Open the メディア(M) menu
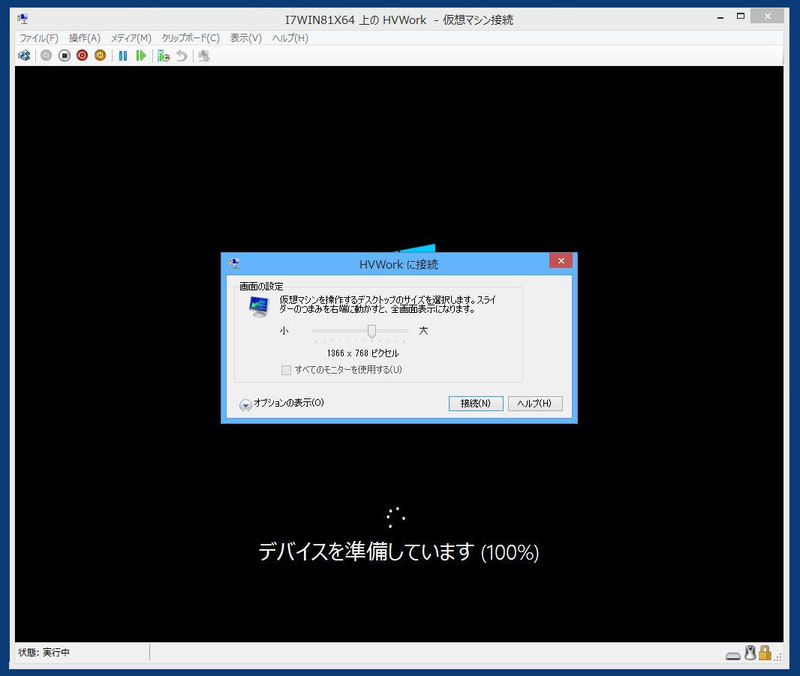 pyautogui.click(x=131, y=38)
